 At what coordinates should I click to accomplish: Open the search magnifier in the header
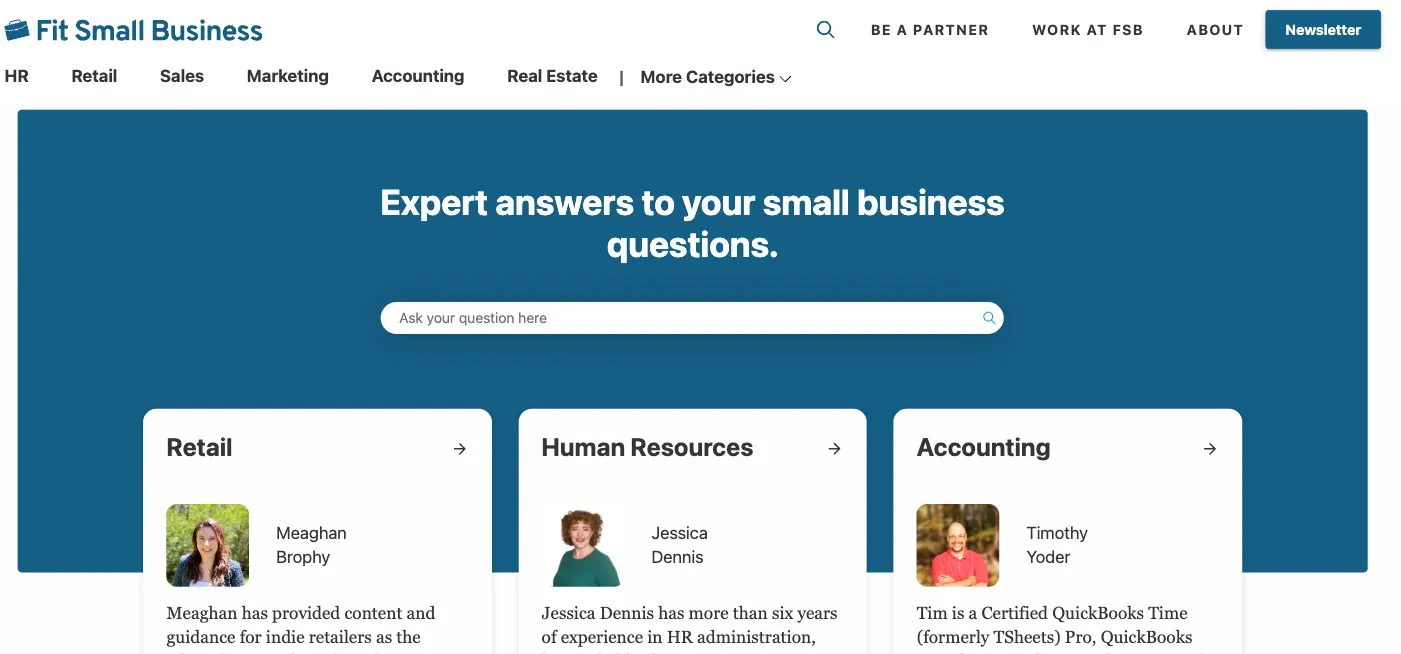pyautogui.click(x=825, y=30)
